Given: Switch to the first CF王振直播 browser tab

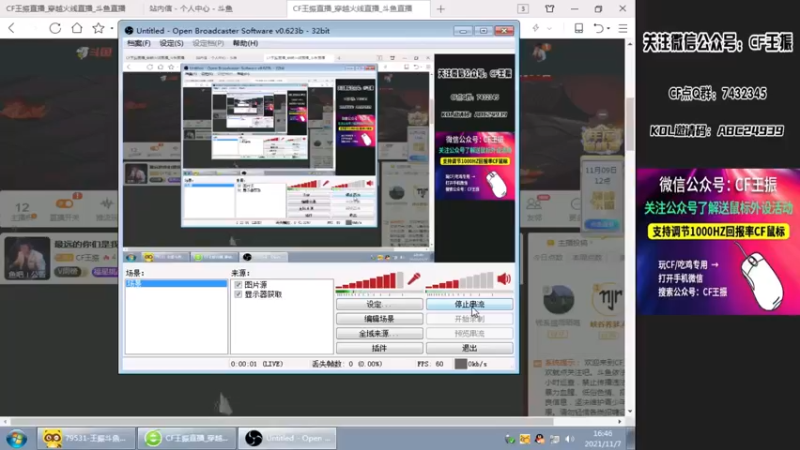Looking at the screenshot, I should tap(66, 9).
